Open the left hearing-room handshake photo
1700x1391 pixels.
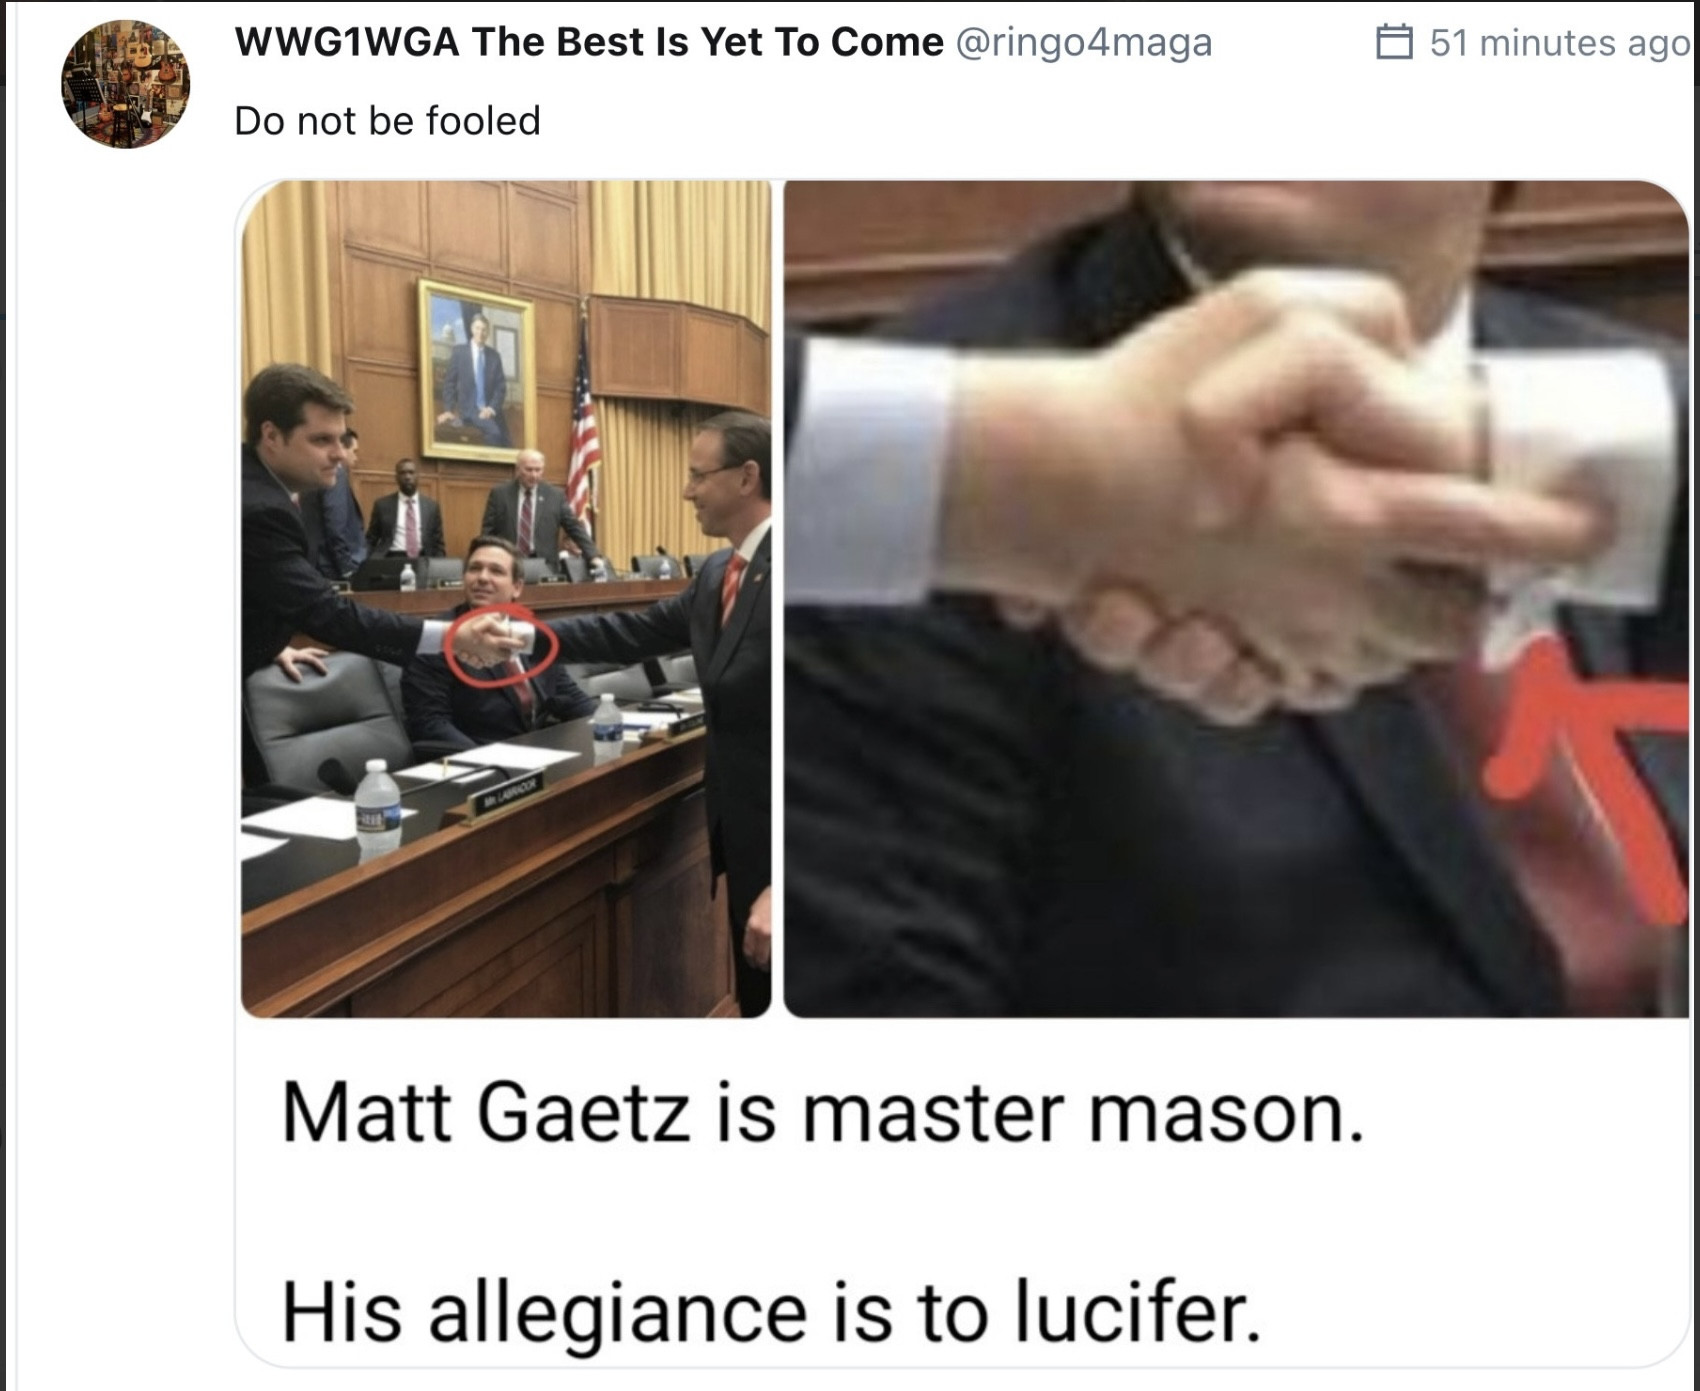click(506, 599)
